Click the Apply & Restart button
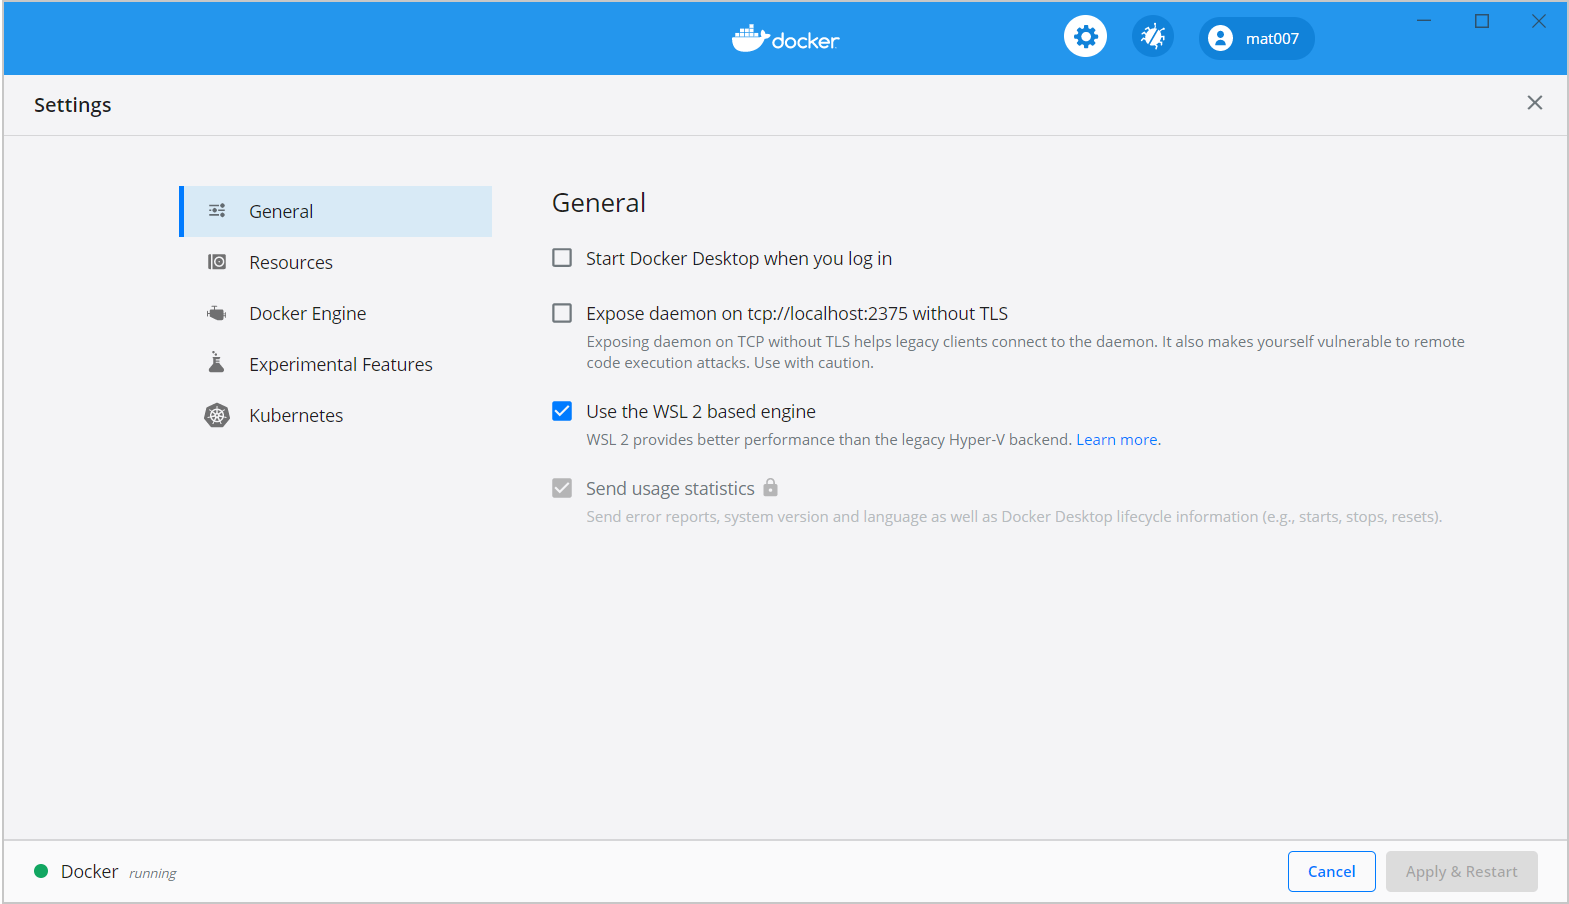Screen dimensions: 1569x904 [x=1461, y=871]
